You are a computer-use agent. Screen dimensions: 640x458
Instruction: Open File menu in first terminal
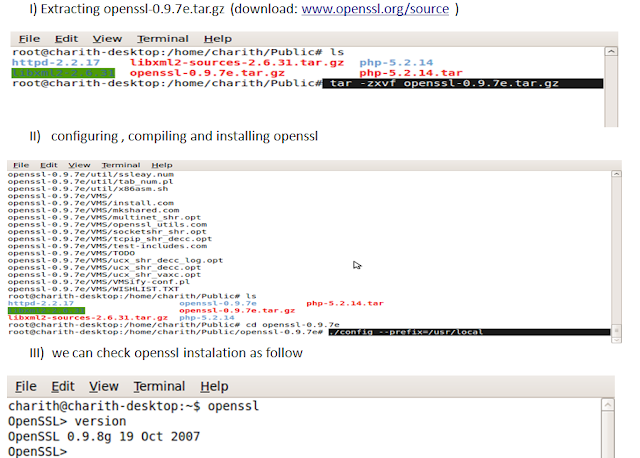(29, 39)
